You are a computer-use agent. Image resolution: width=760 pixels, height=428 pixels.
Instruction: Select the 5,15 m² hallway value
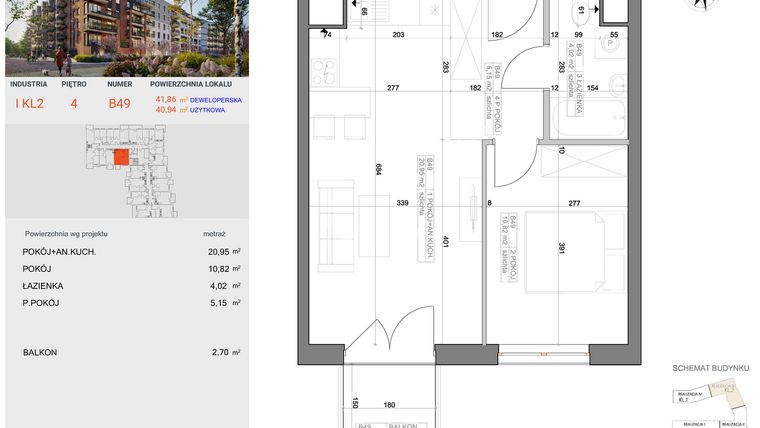click(x=225, y=303)
